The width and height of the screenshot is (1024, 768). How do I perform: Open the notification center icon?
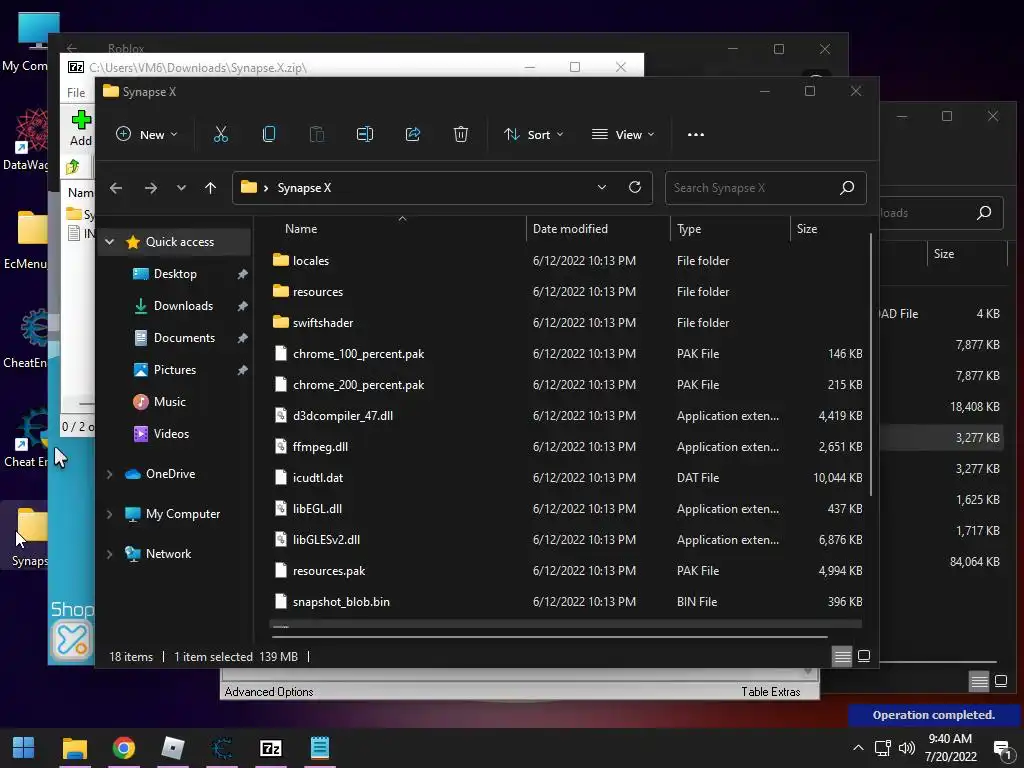[1002, 748]
